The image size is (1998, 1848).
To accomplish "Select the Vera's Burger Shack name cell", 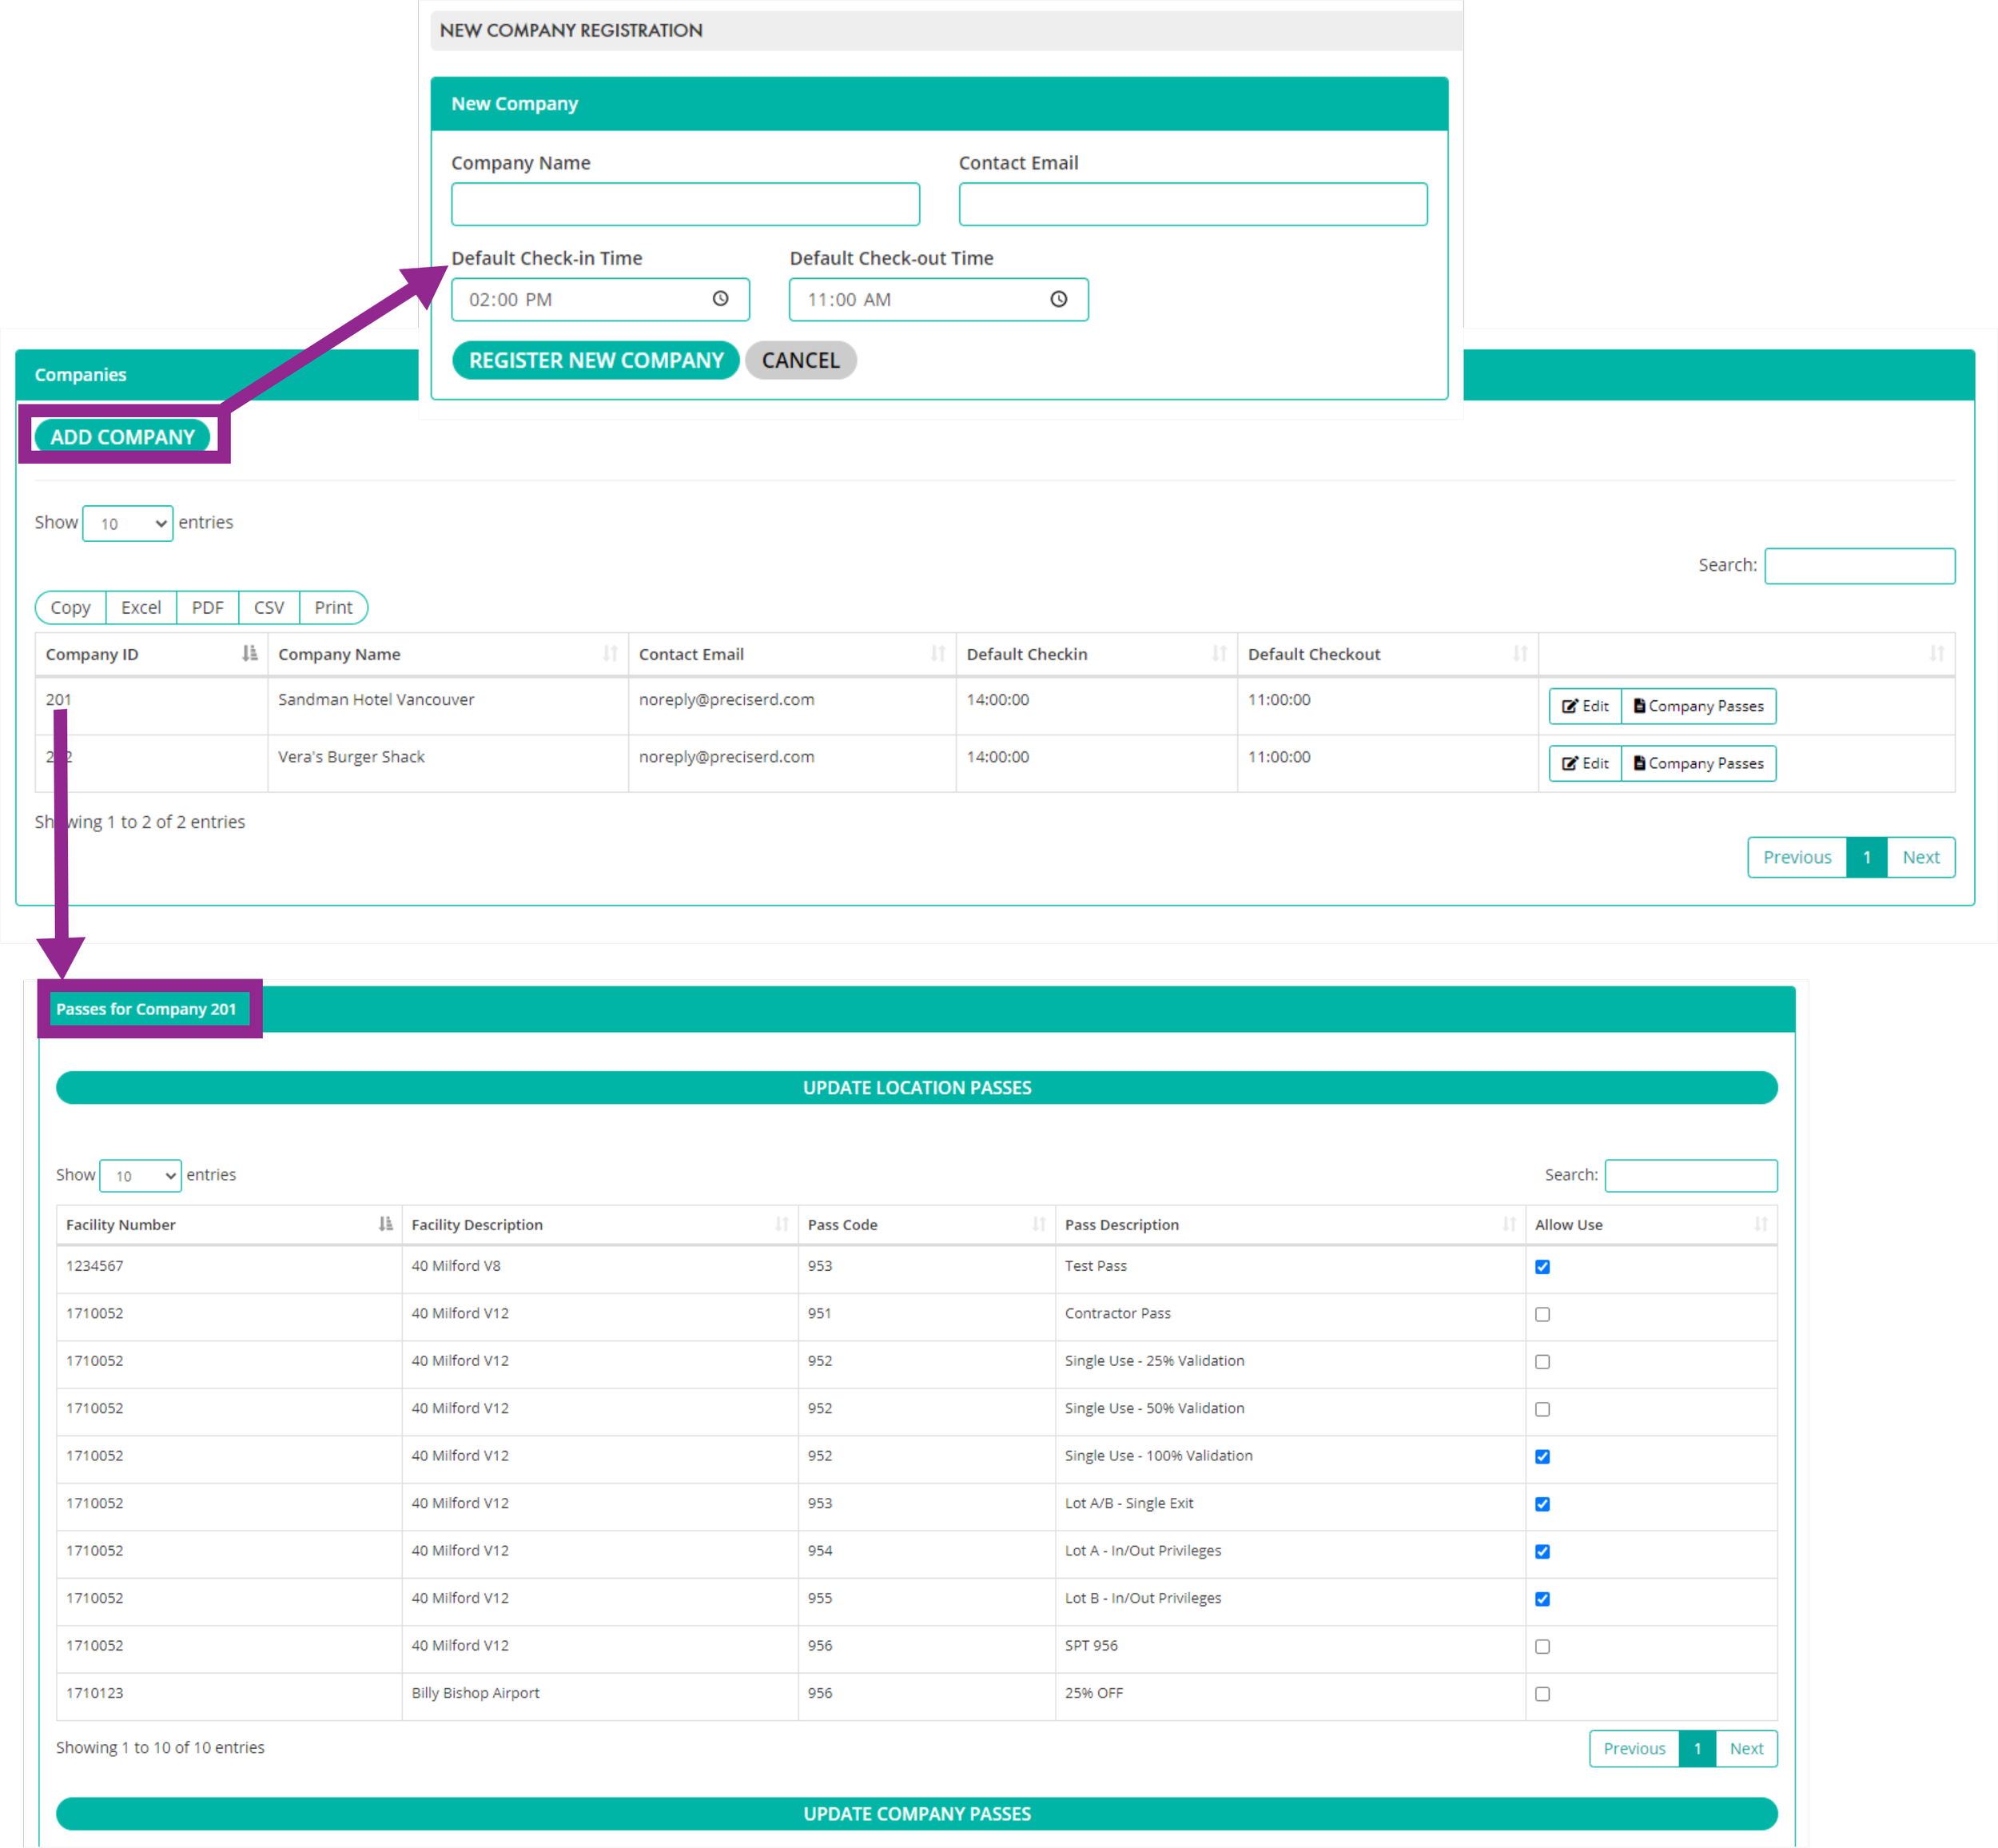I will (x=448, y=763).
